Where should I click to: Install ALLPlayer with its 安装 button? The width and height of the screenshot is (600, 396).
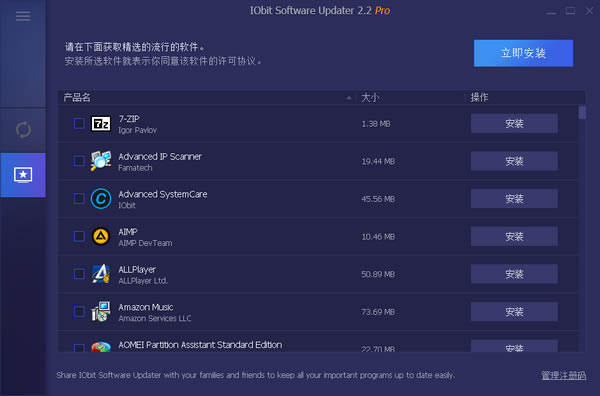pyautogui.click(x=514, y=274)
